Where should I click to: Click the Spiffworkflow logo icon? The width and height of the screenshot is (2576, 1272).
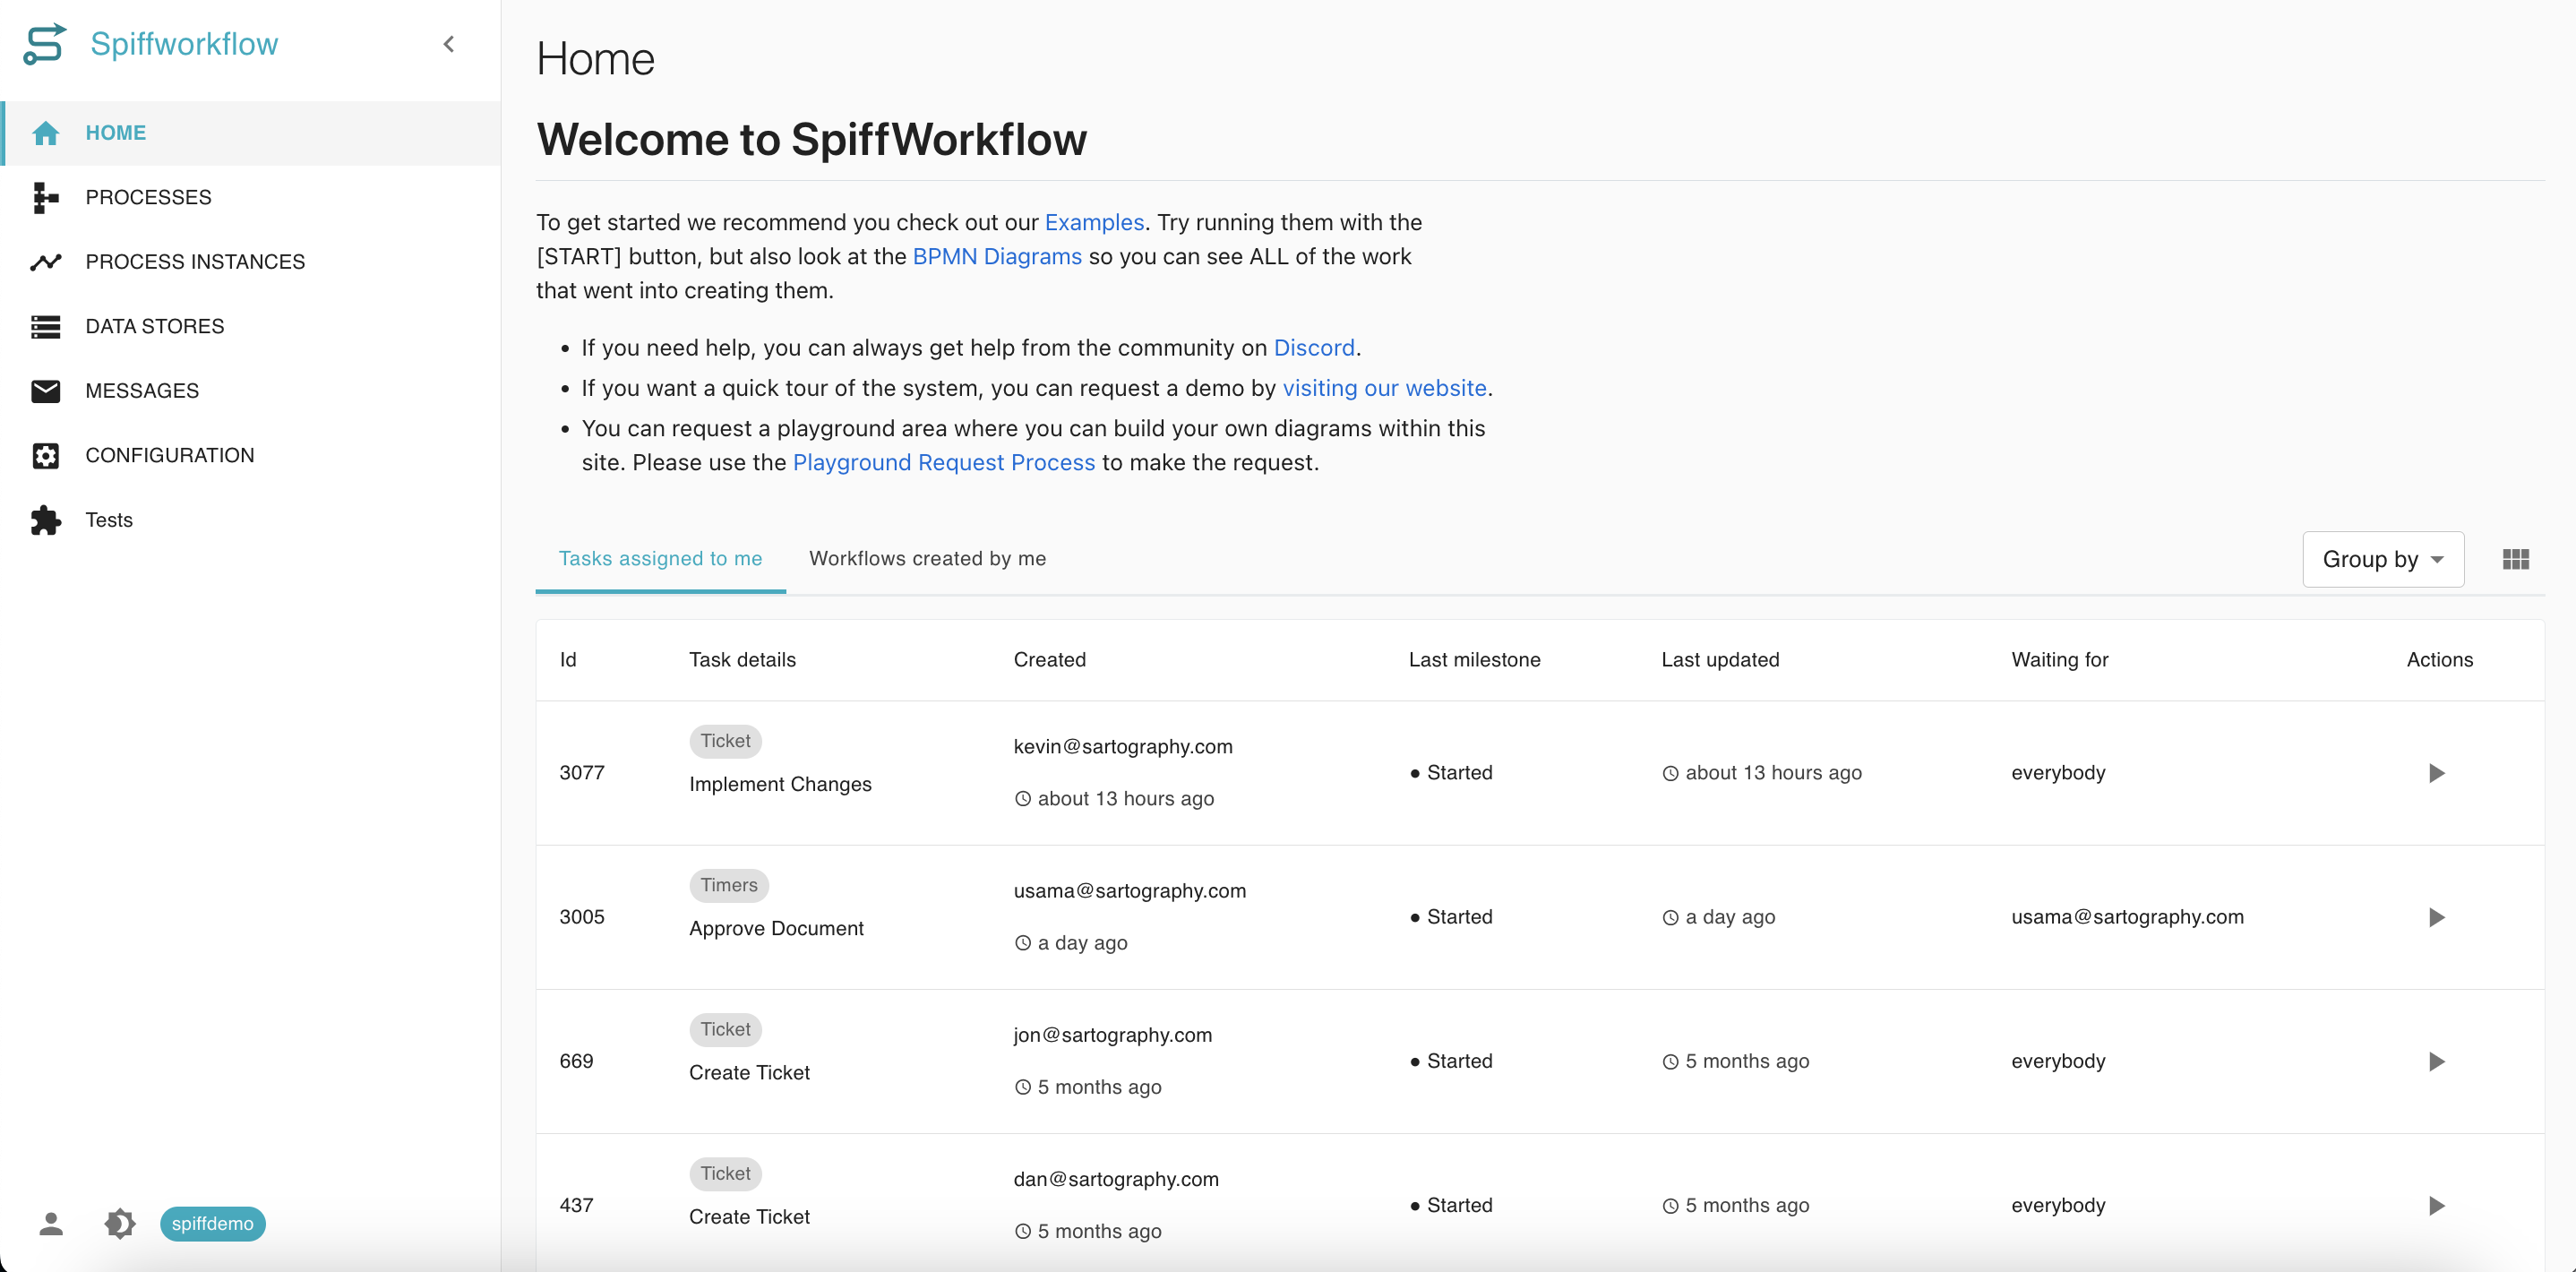pyautogui.click(x=45, y=44)
